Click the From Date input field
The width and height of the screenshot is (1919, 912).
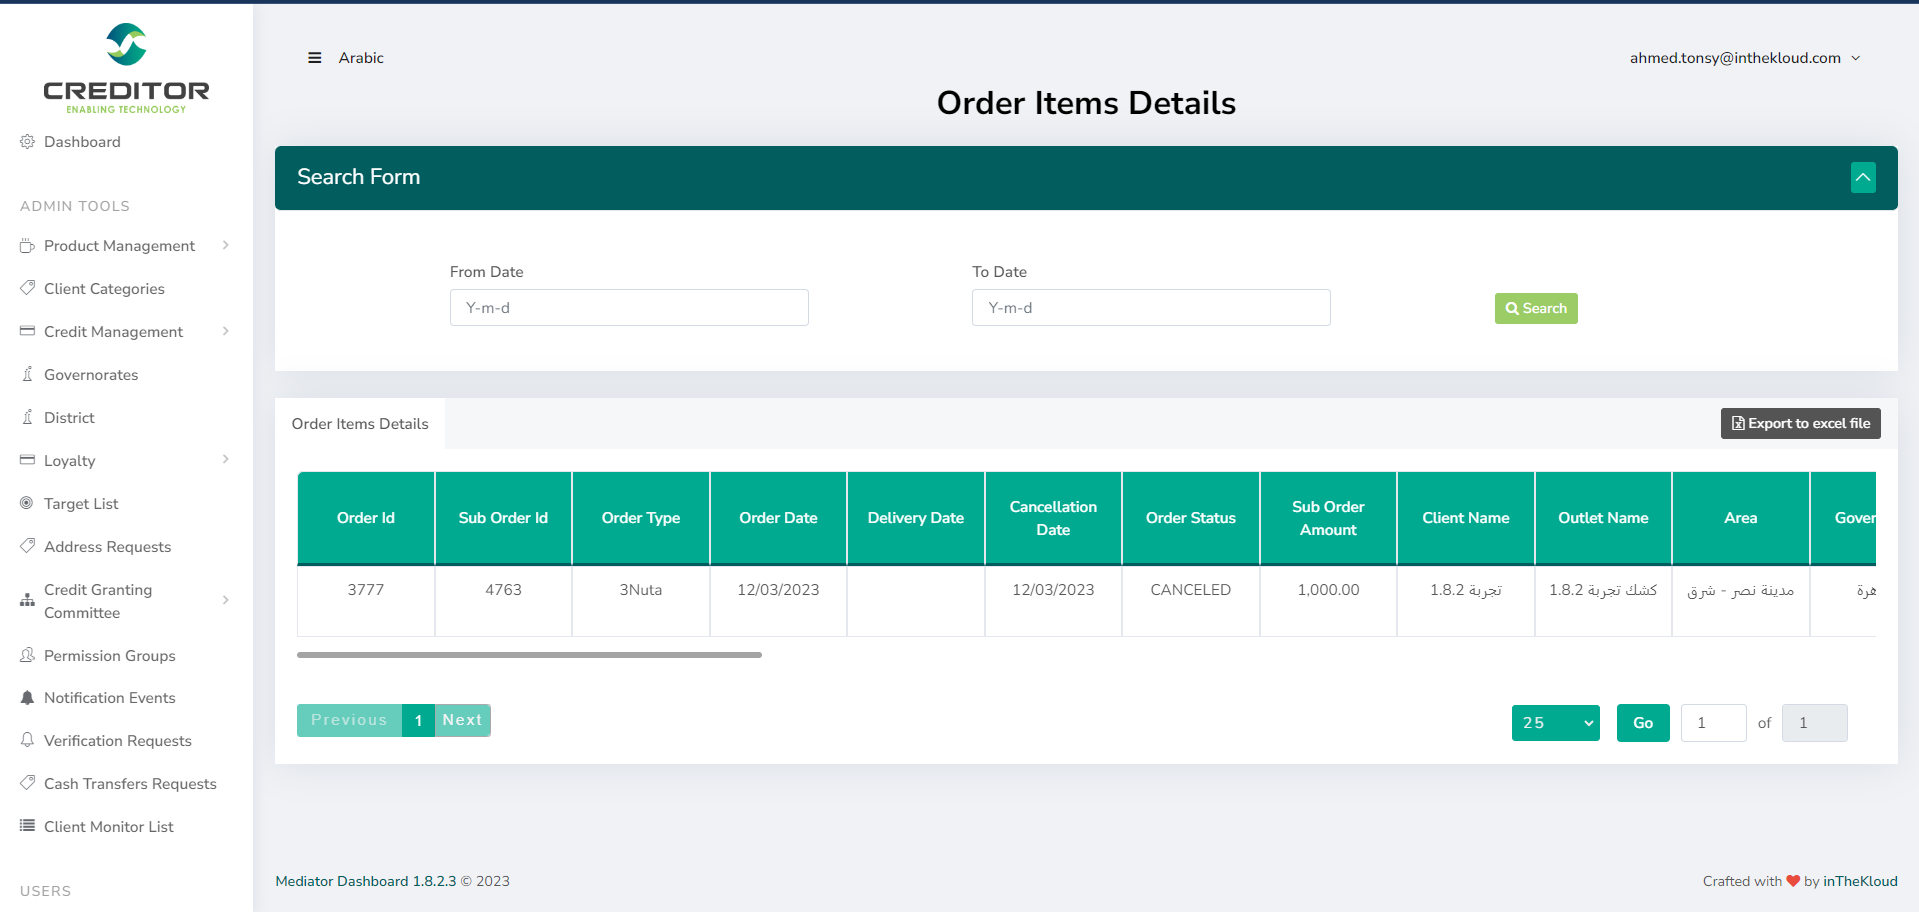click(629, 308)
